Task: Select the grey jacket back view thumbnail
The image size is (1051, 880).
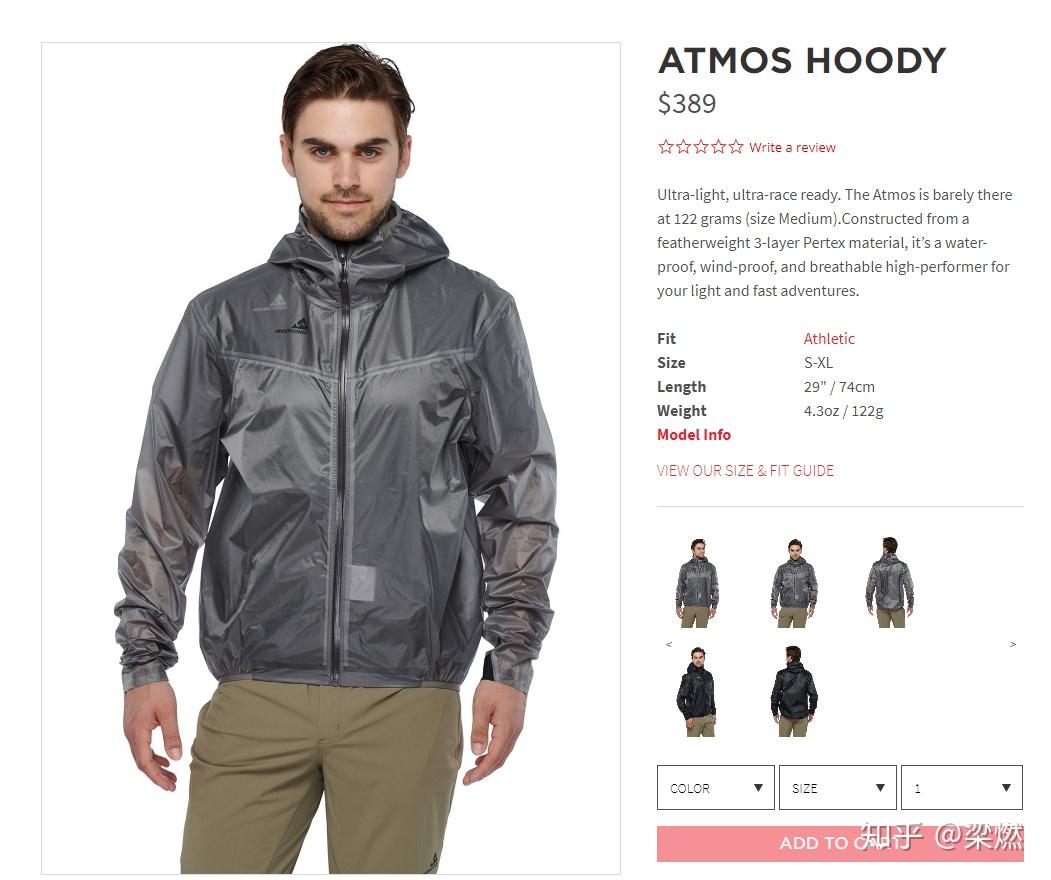Action: 889,582
